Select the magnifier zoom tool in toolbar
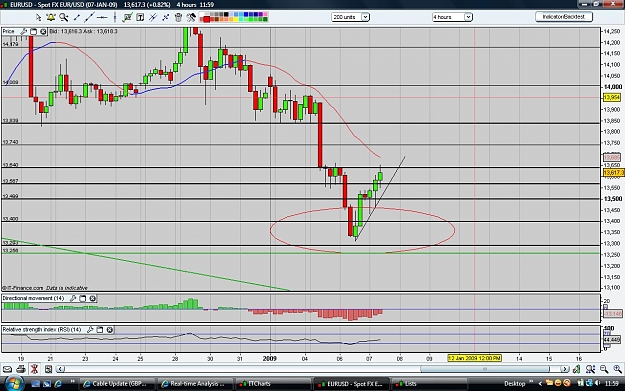 tap(63, 17)
